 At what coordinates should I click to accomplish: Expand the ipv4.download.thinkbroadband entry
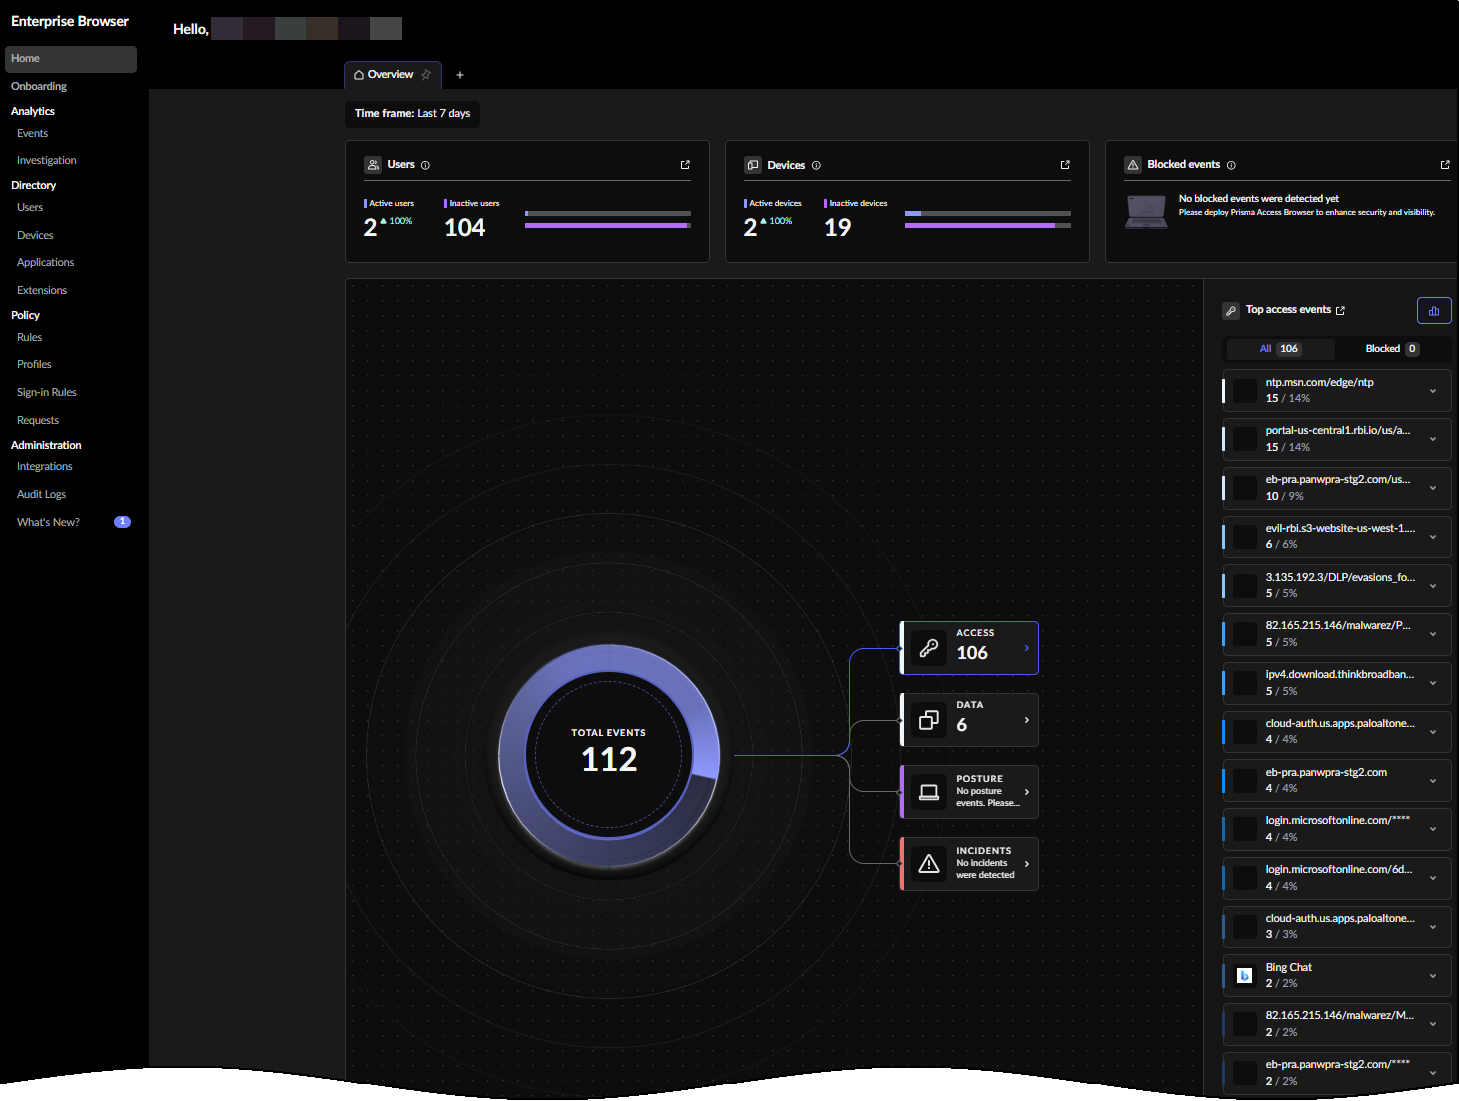tap(1433, 683)
